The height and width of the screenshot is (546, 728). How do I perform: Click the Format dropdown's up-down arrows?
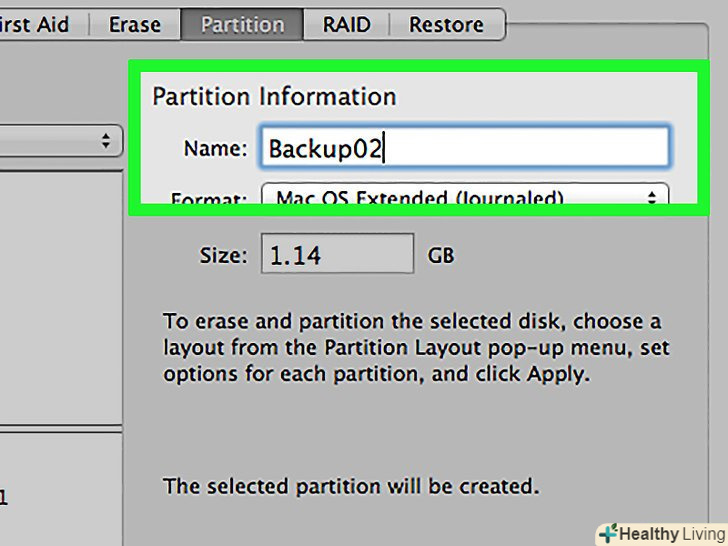click(x=652, y=197)
